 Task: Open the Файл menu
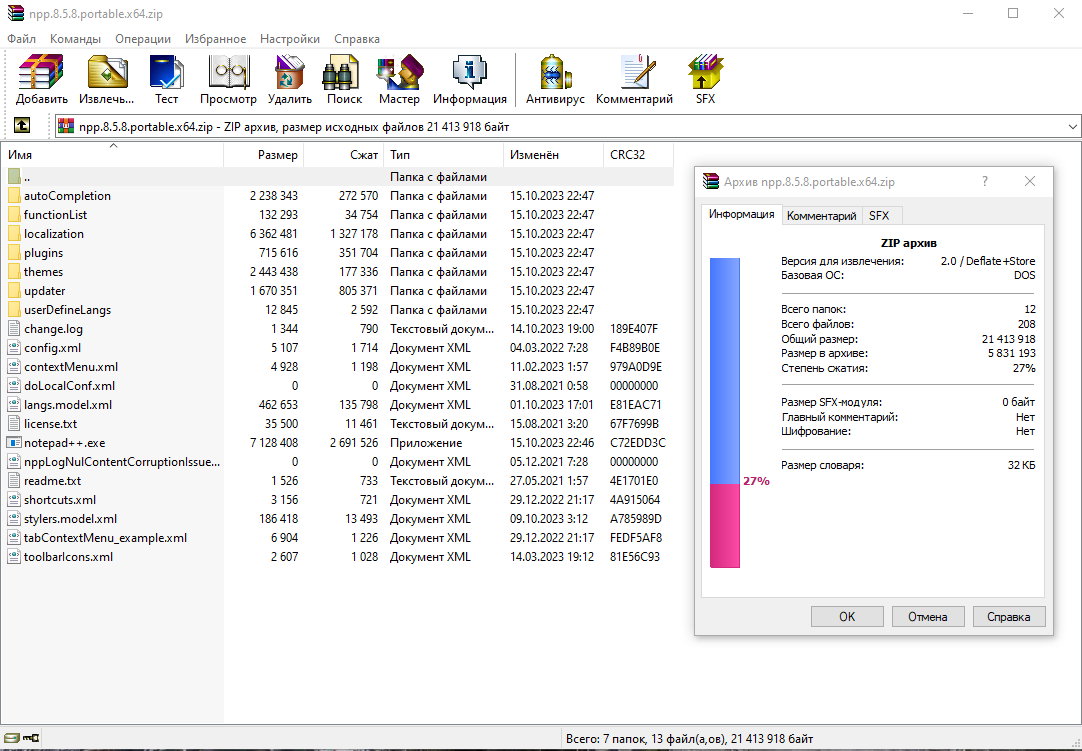pyautogui.click(x=21, y=39)
